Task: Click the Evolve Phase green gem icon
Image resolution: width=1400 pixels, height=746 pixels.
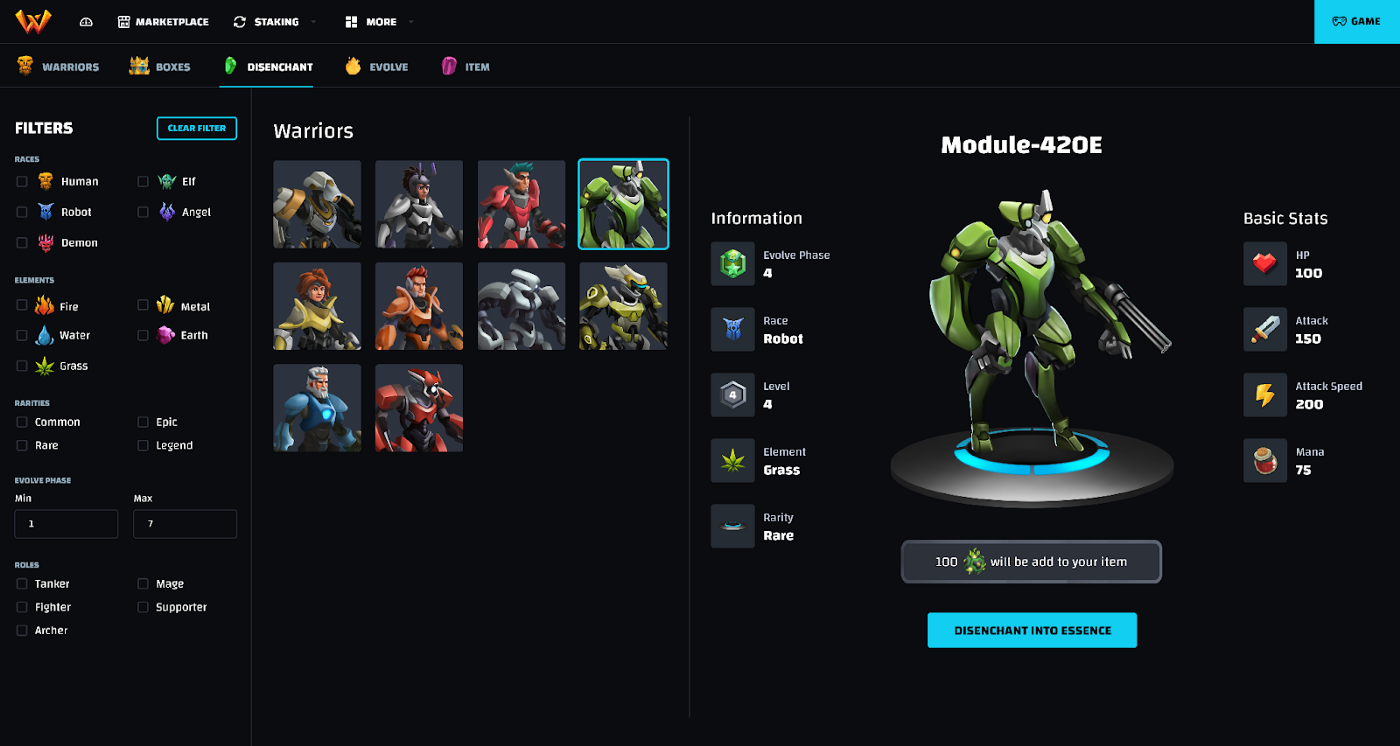Action: [733, 264]
